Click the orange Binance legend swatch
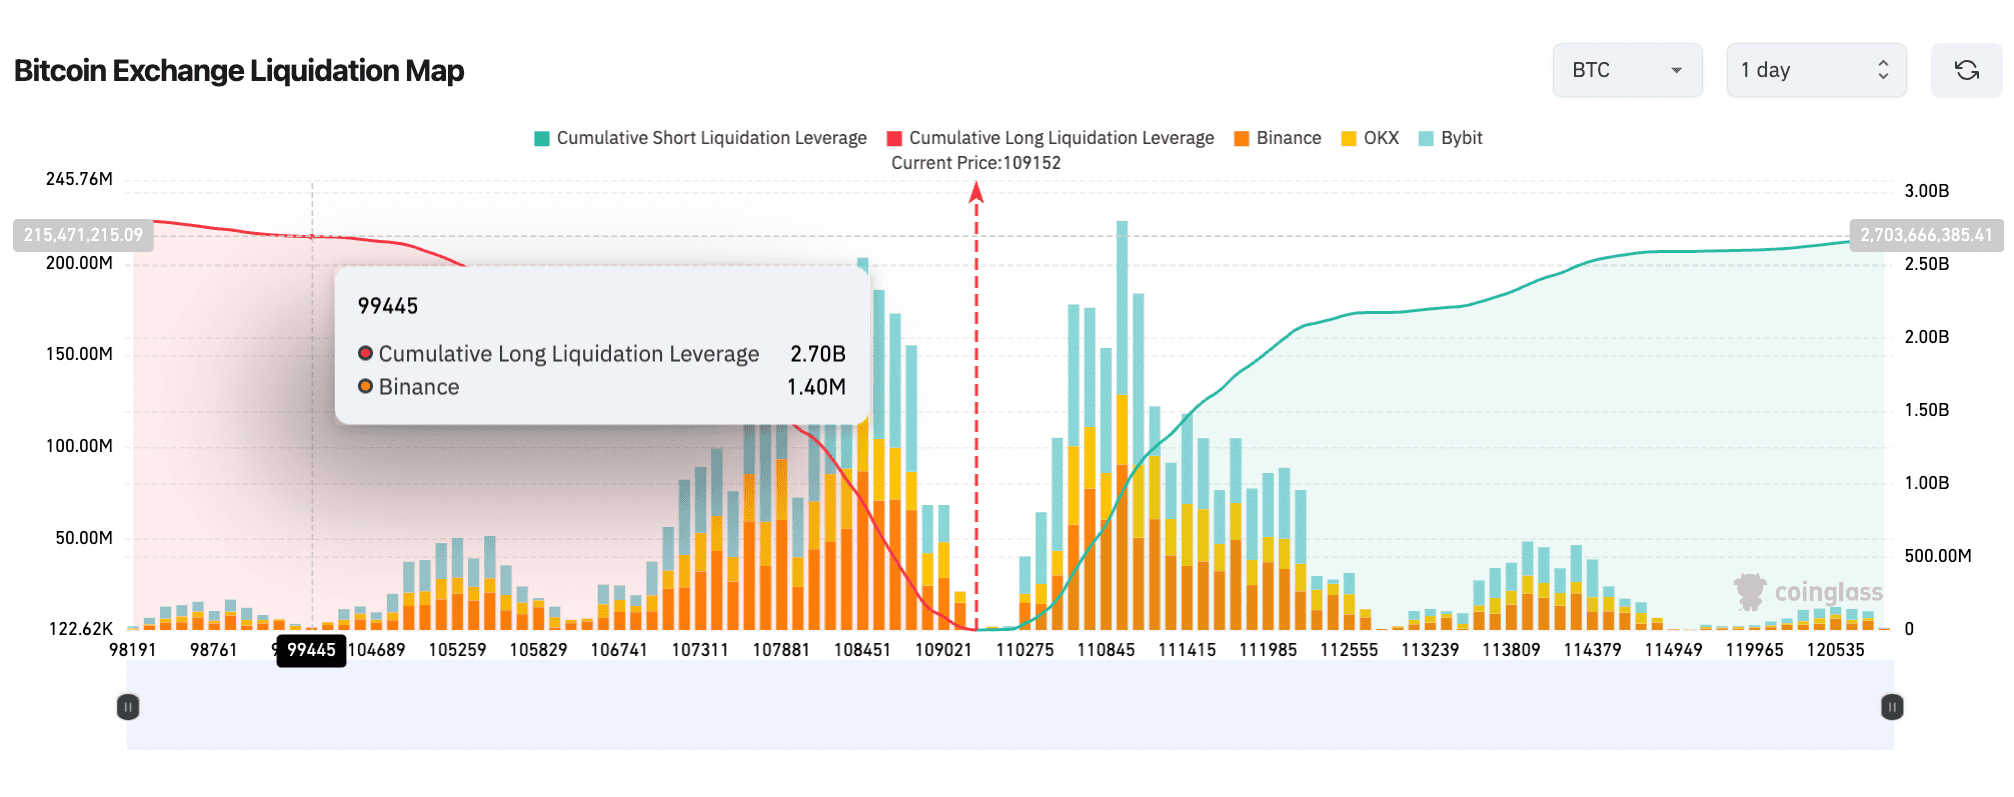Image resolution: width=2014 pixels, height=797 pixels. (1242, 139)
